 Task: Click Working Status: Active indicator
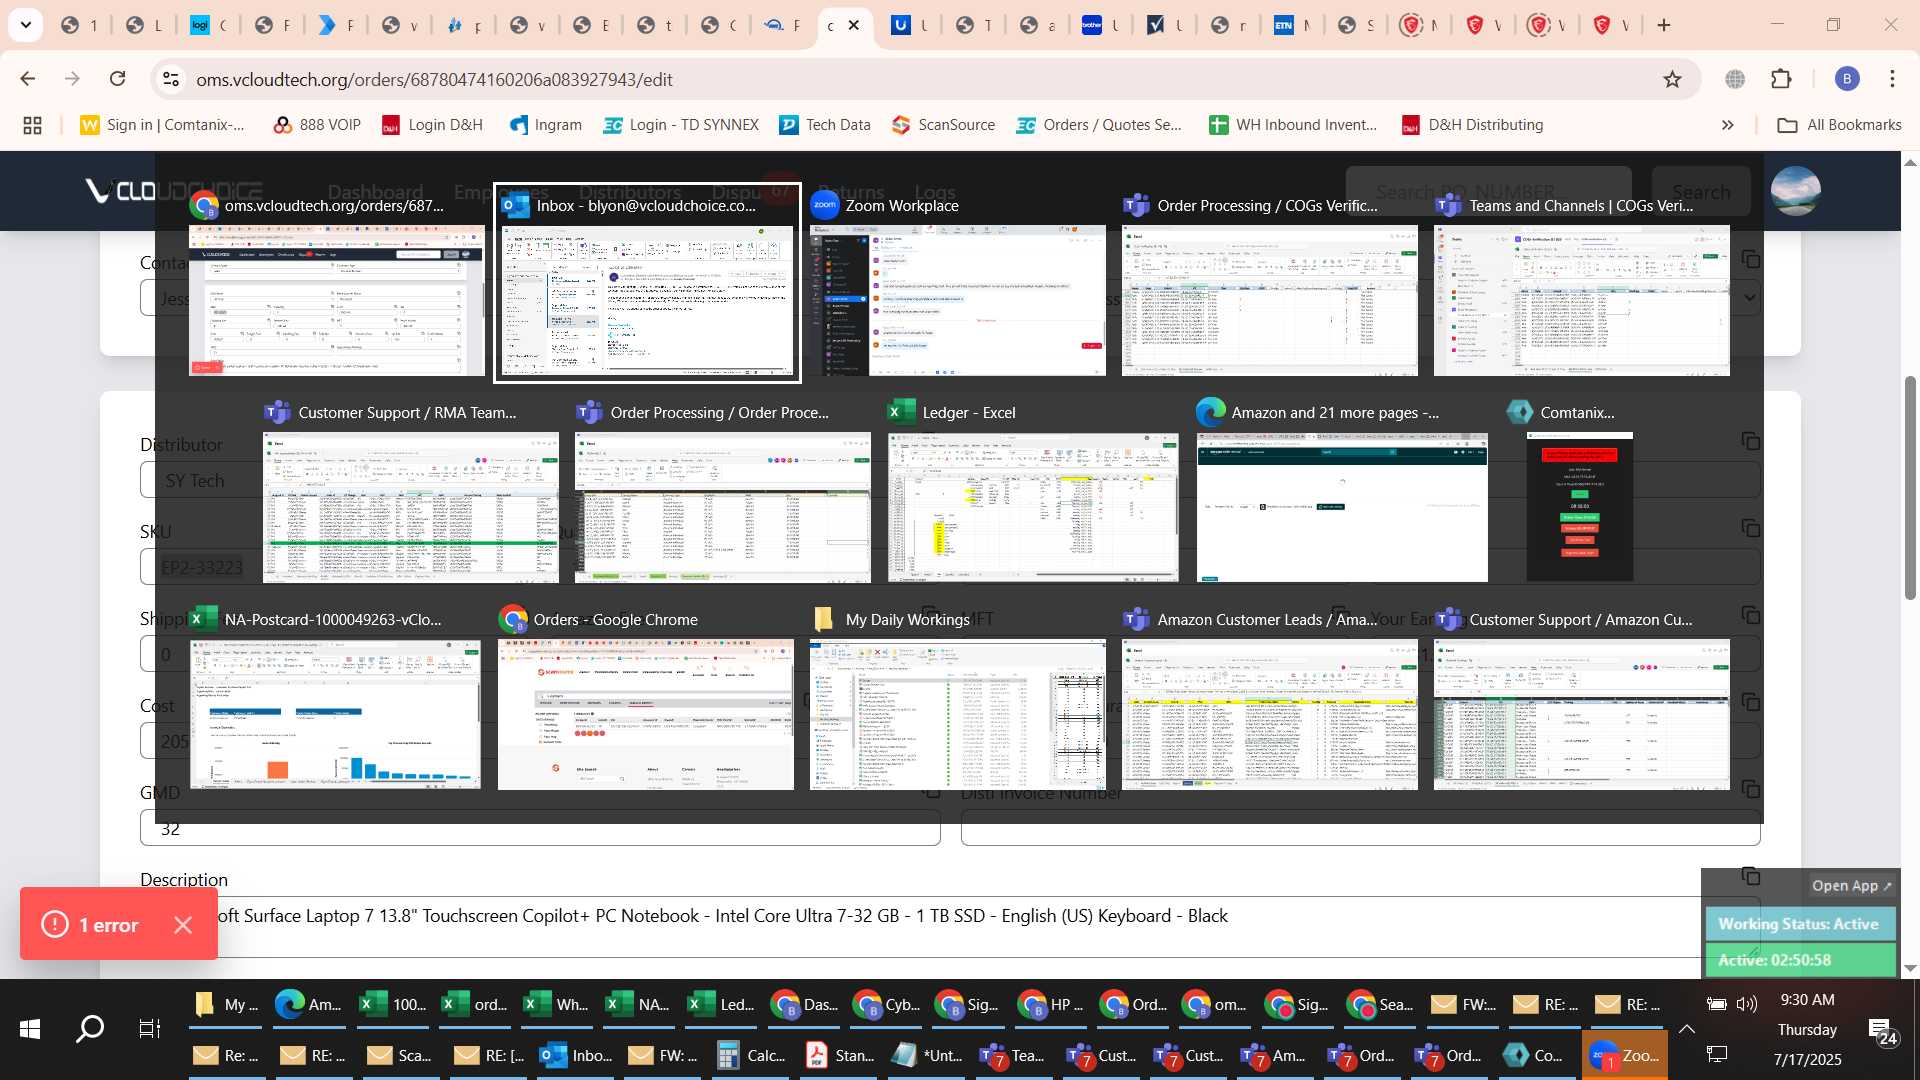1799,924
